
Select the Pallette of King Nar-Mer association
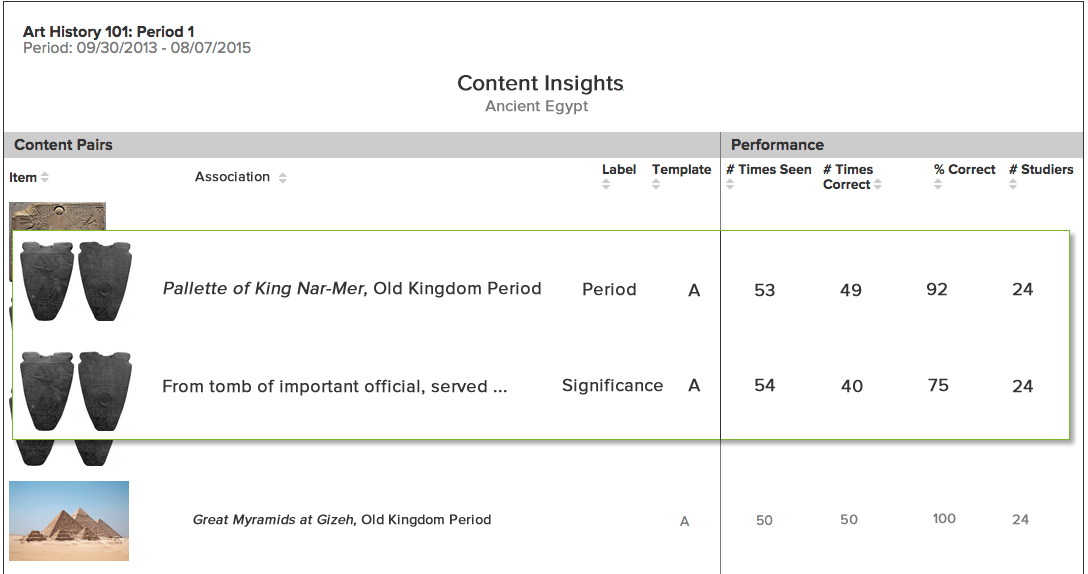tap(352, 289)
